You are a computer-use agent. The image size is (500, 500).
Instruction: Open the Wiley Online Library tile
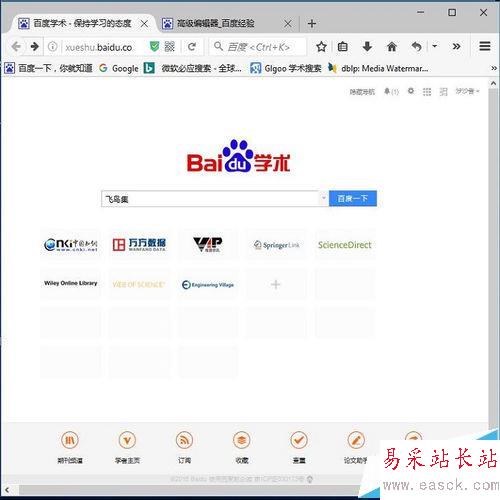tap(70, 284)
